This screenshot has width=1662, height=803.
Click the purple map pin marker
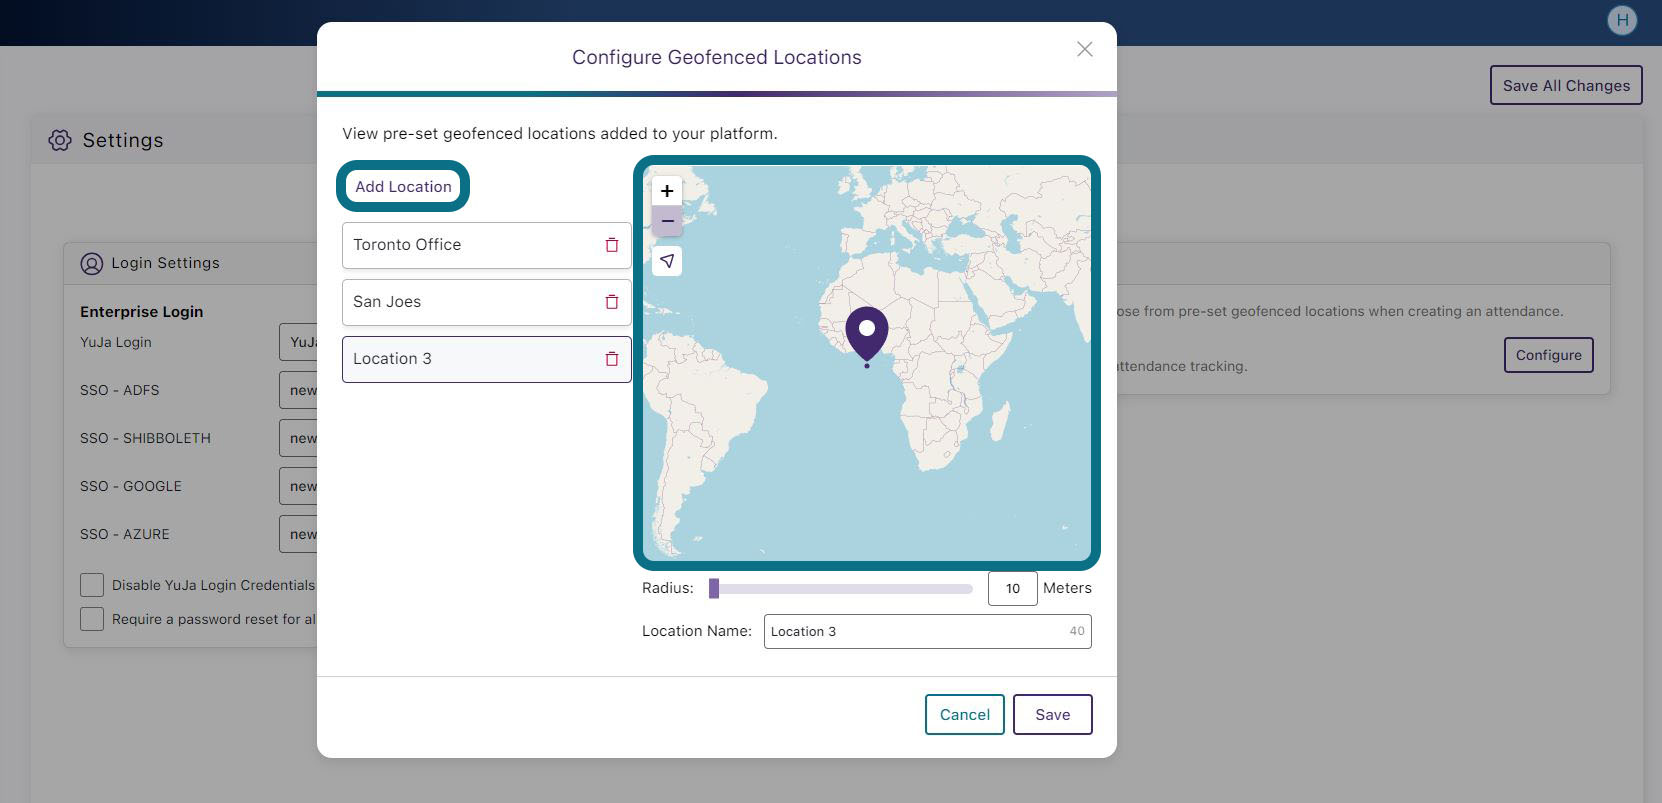pos(867,333)
